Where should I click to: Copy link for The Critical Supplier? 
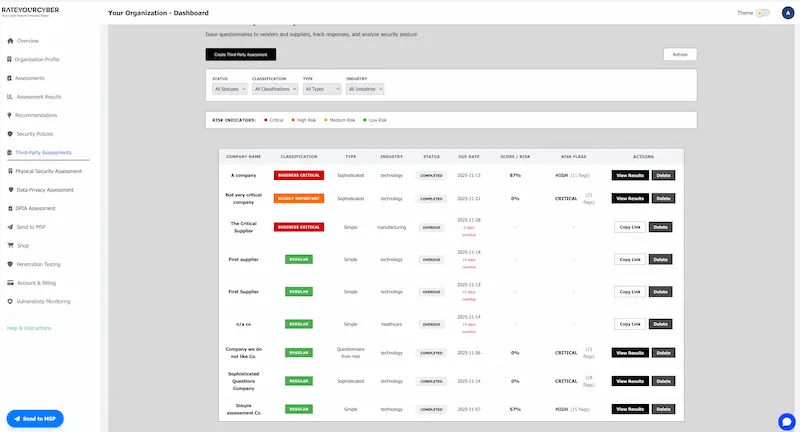[629, 227]
